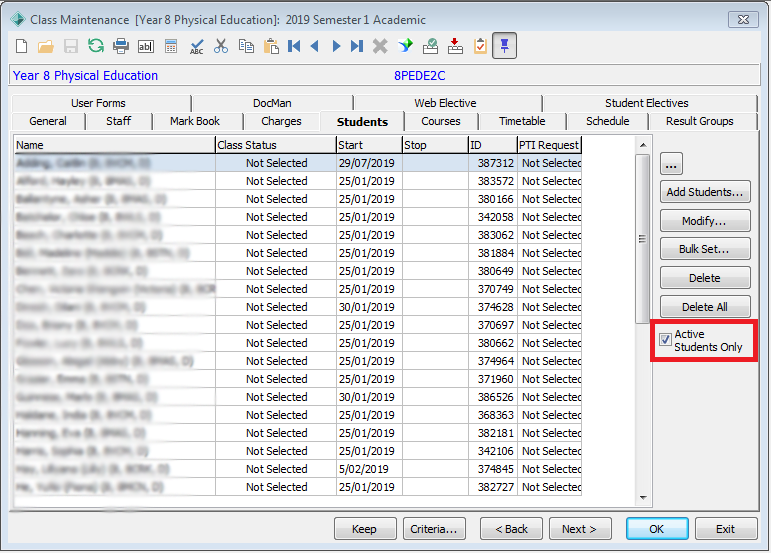This screenshot has height=553, width=771.
Task: Click the student list scrollbar thumb
Action: 642,239
